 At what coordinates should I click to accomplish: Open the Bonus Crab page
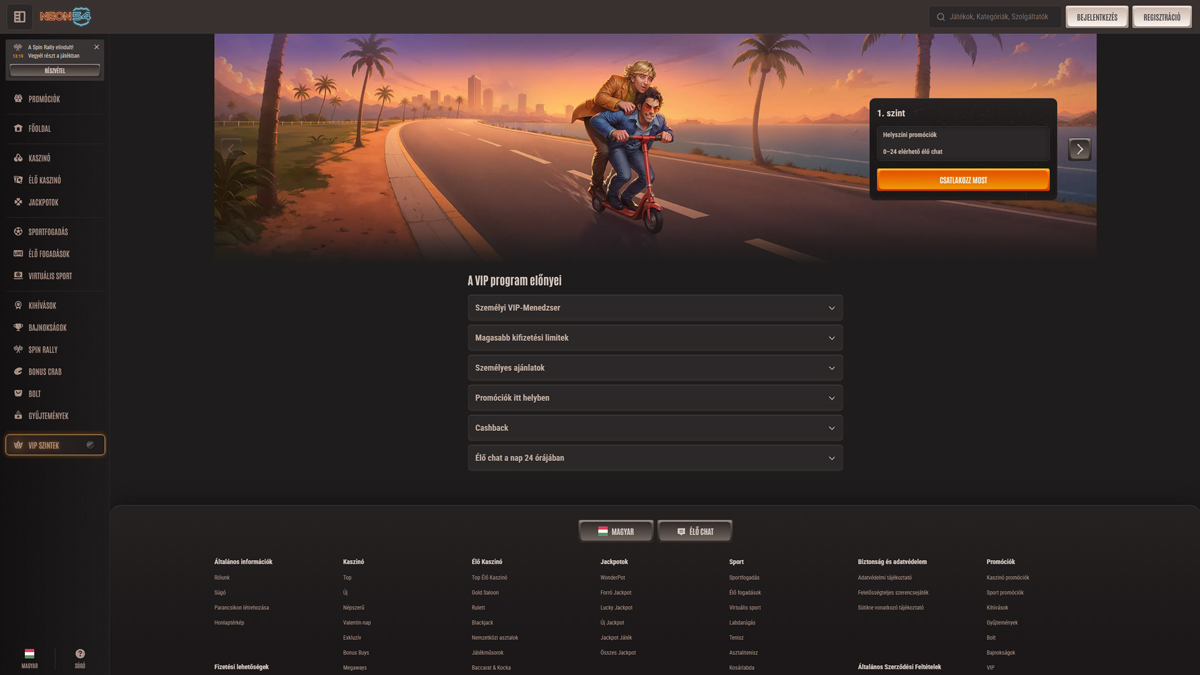pos(44,372)
